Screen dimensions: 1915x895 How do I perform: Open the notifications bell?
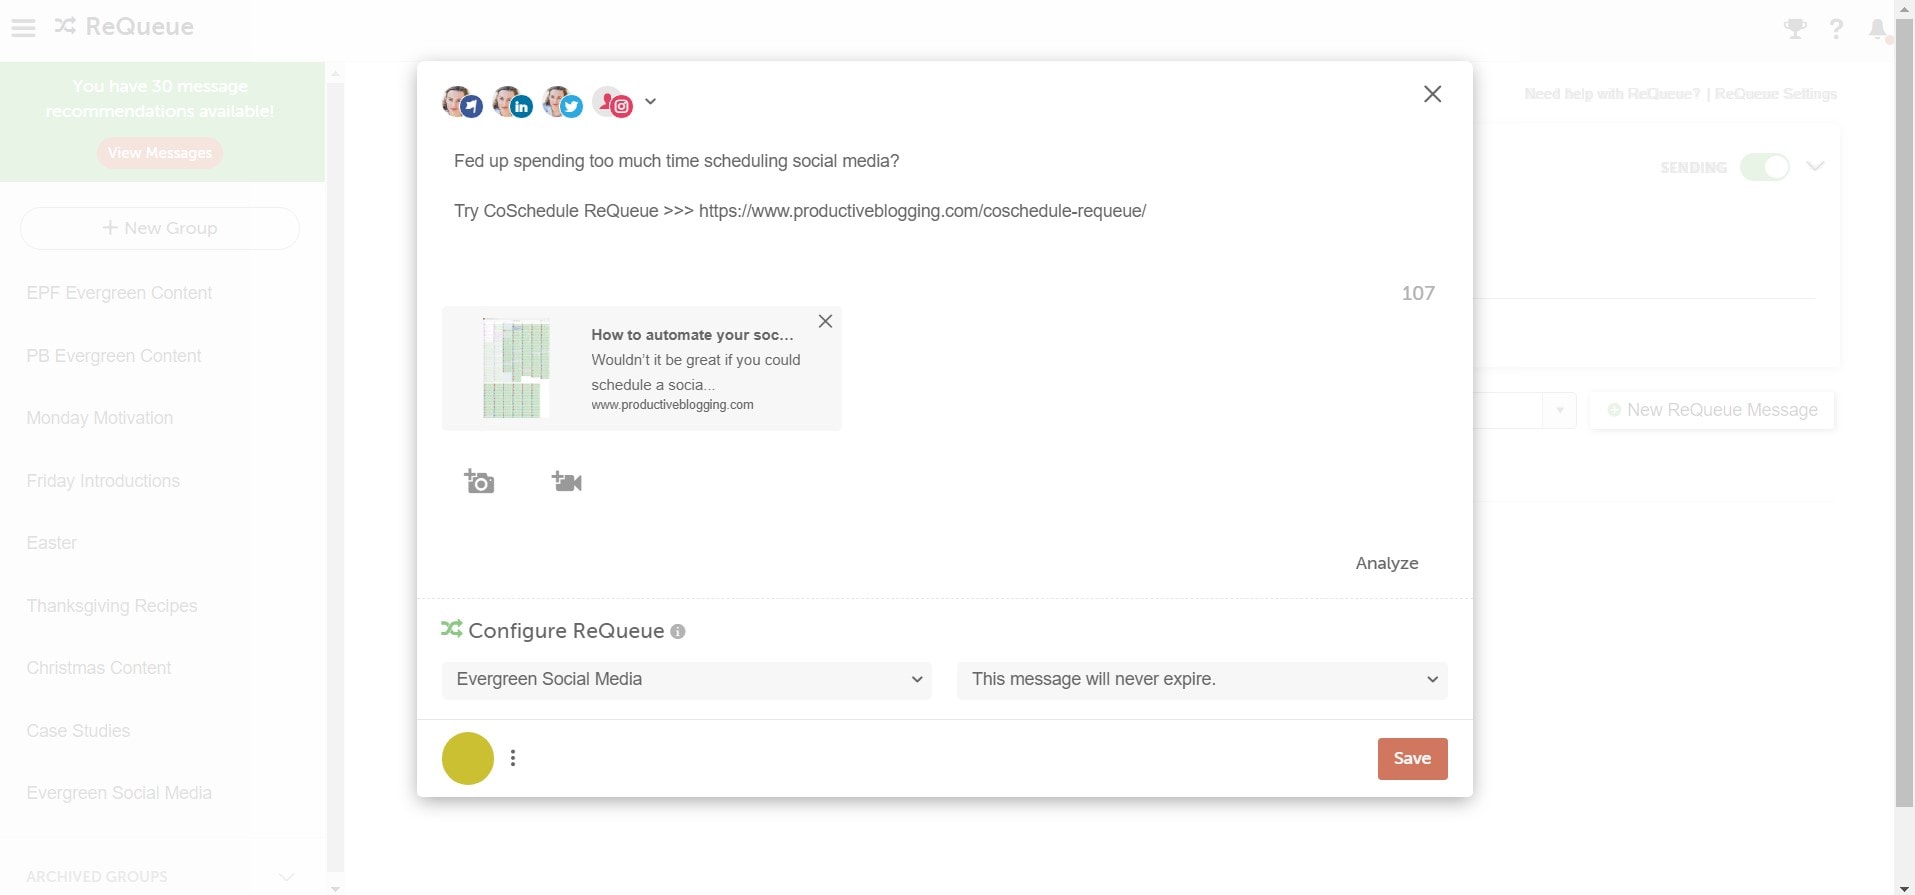coord(1878,29)
